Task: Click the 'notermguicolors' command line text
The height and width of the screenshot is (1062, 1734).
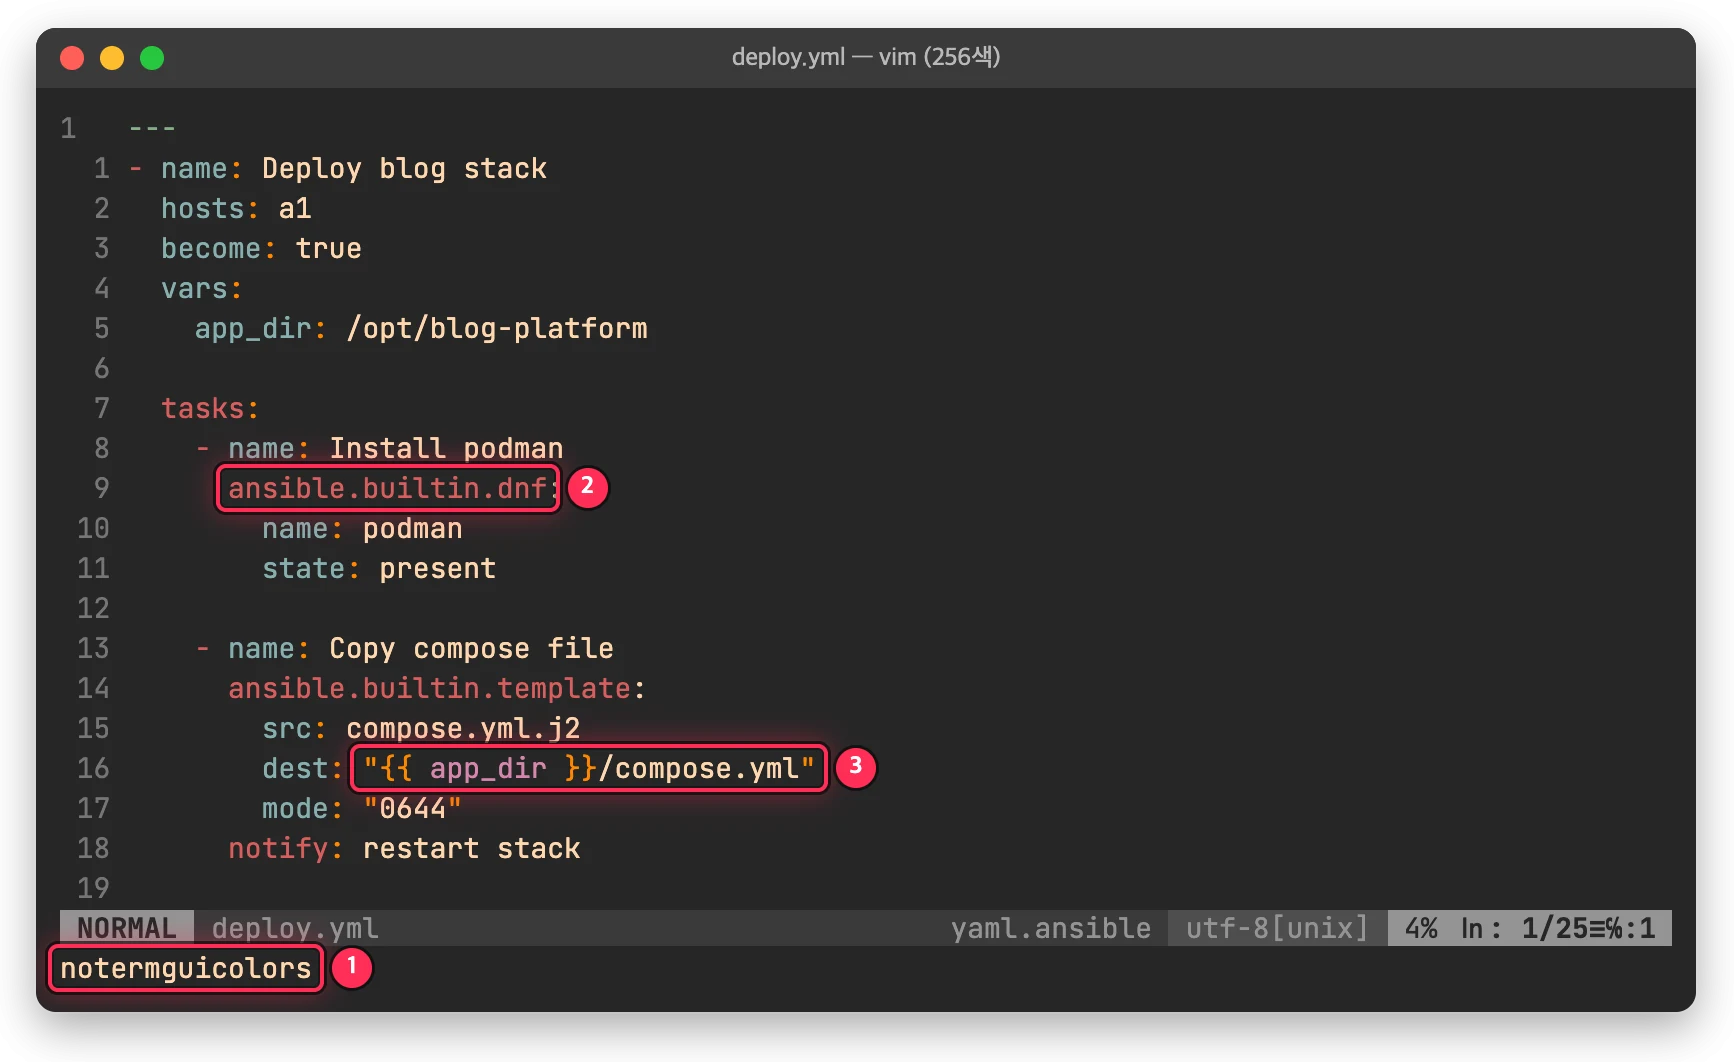Action: click(x=186, y=968)
